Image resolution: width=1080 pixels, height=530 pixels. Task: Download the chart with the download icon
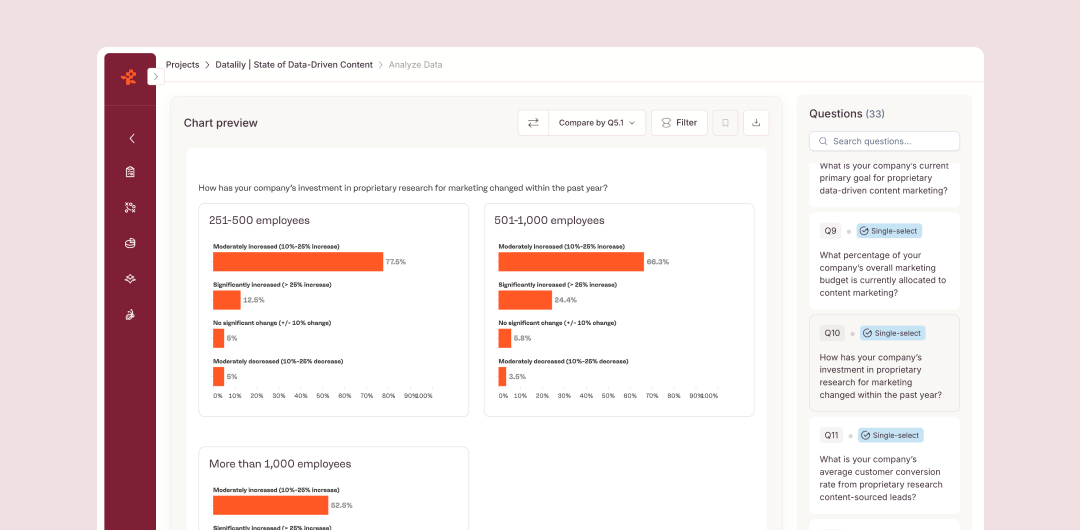click(x=756, y=123)
